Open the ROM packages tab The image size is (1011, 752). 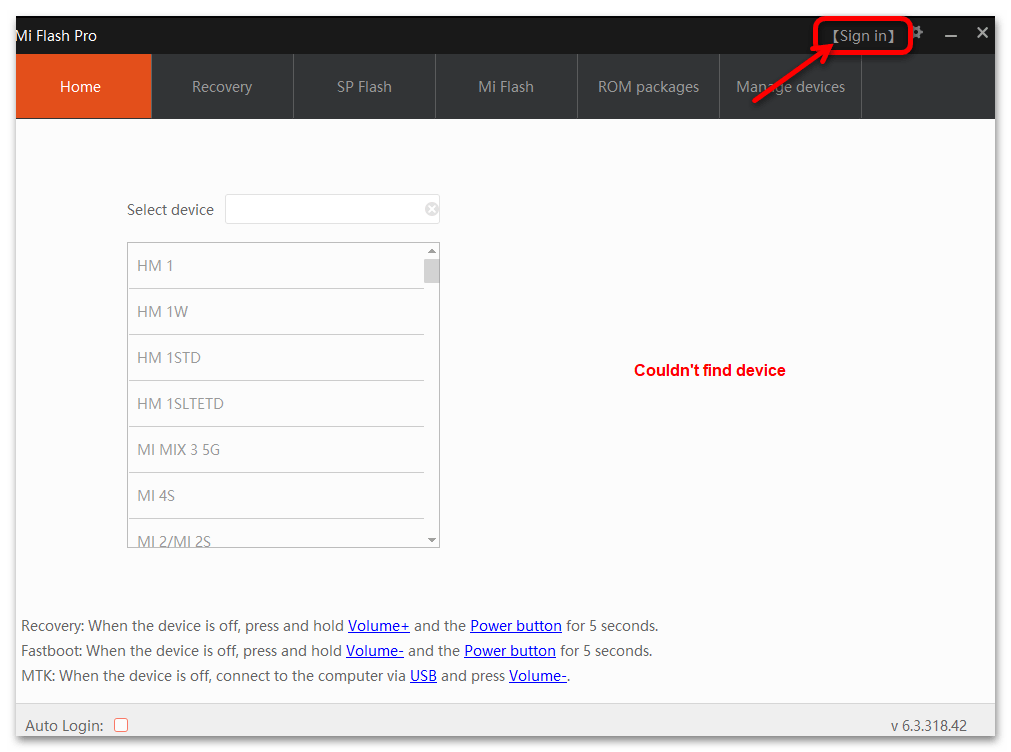click(648, 86)
